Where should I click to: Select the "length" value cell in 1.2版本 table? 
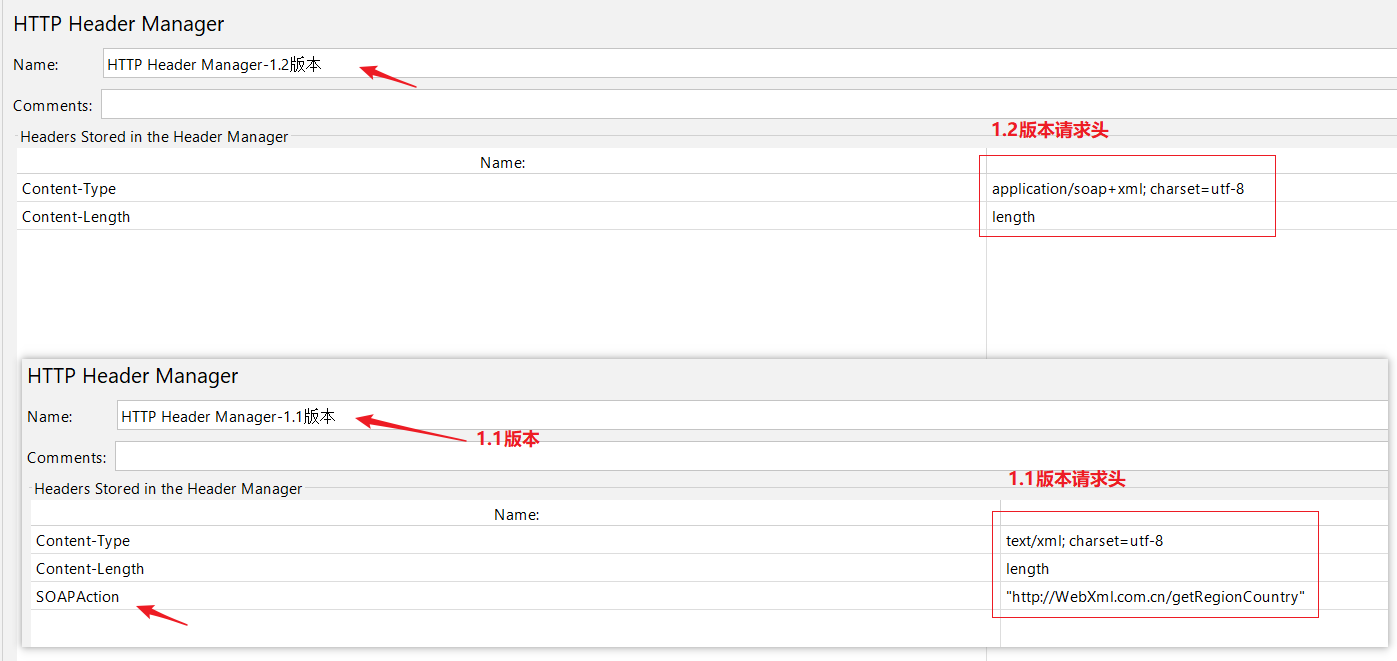[1013, 217]
